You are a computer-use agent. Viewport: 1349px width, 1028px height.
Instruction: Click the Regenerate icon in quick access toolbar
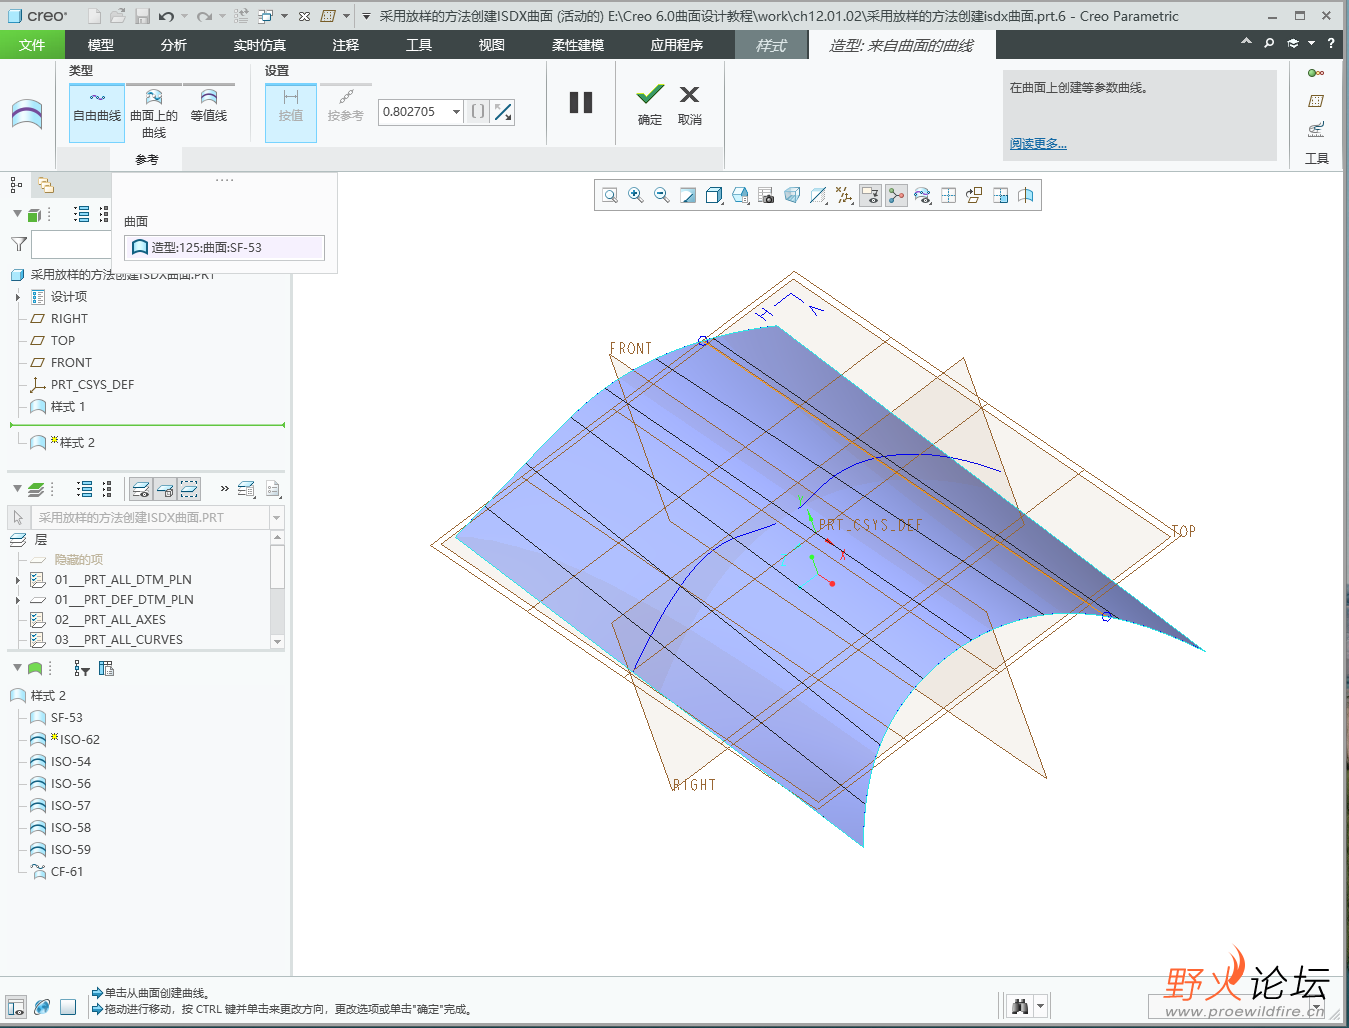point(241,16)
